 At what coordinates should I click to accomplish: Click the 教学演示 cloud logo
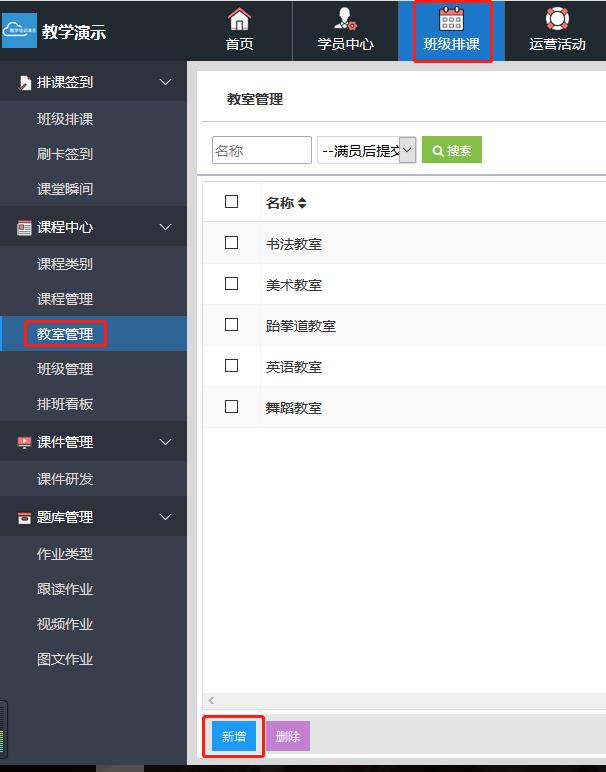pyautogui.click(x=20, y=30)
